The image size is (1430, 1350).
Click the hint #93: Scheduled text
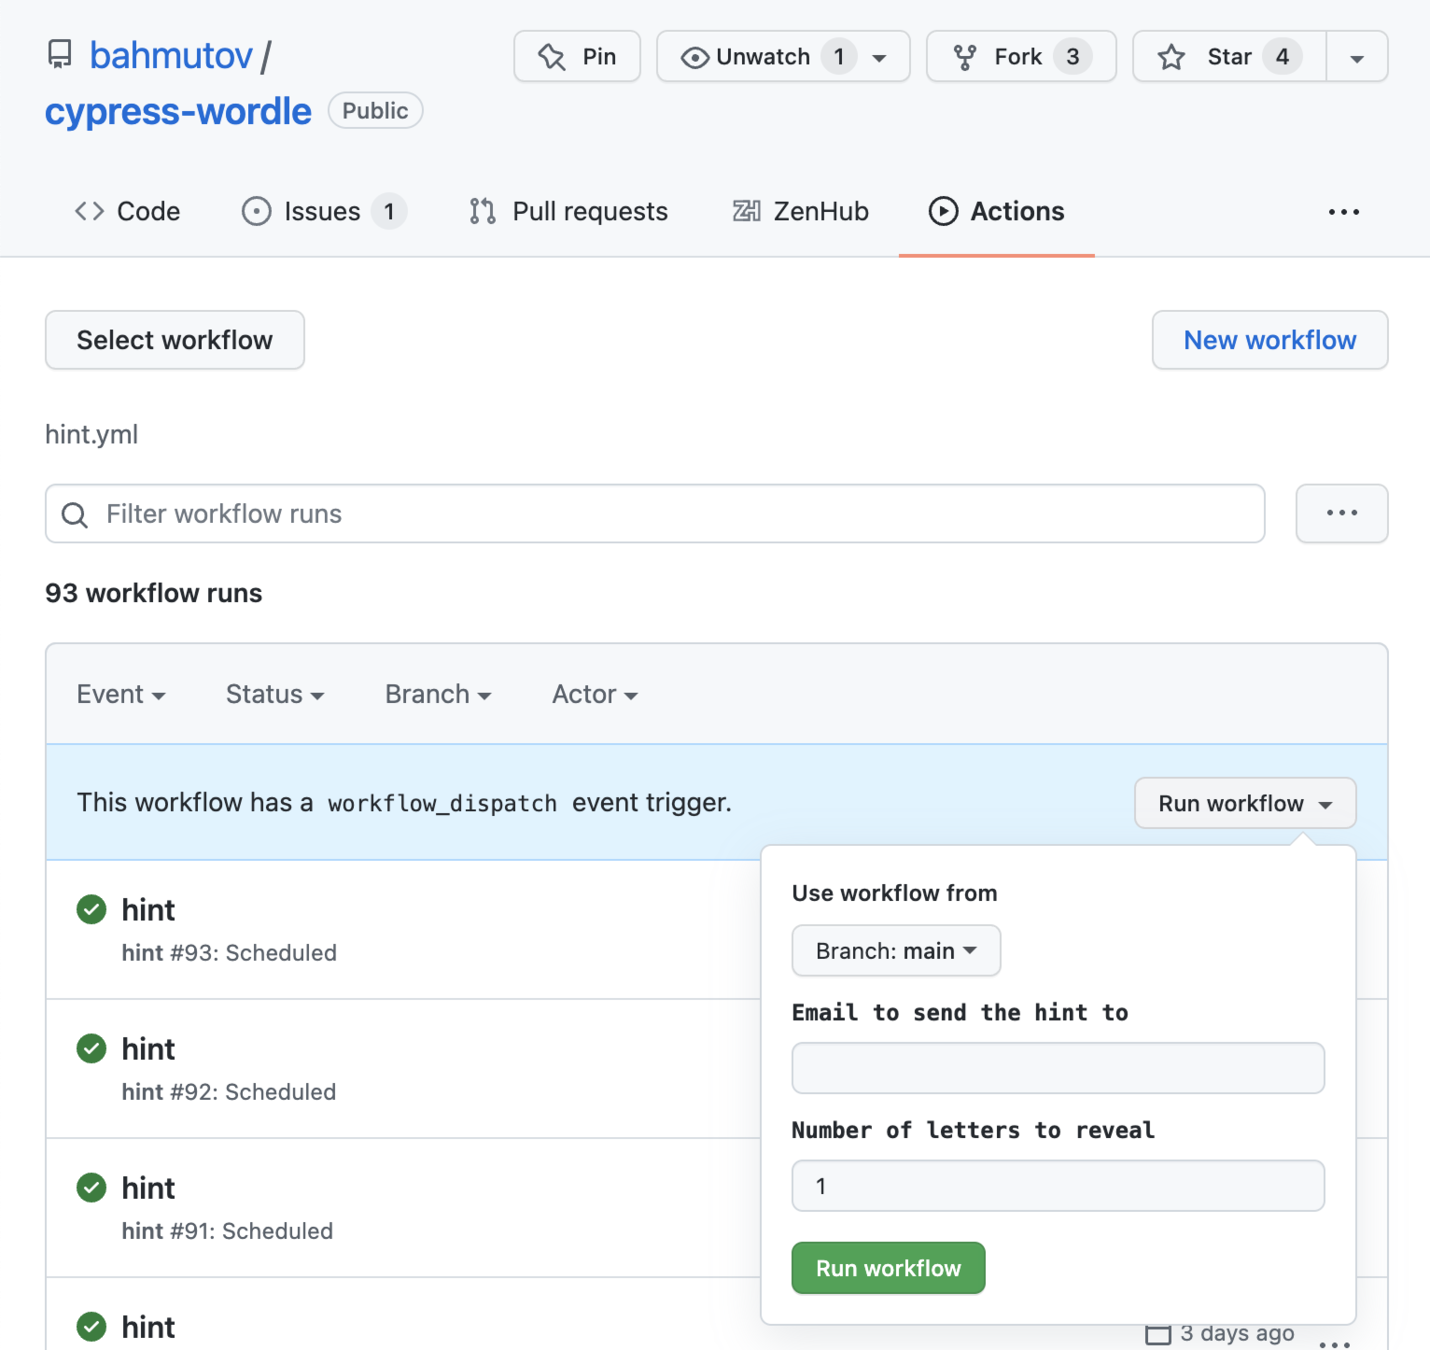pos(229,953)
